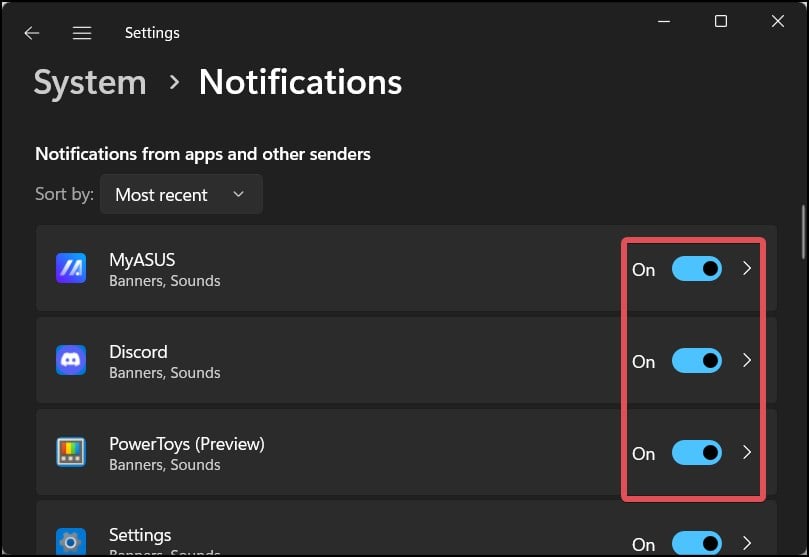This screenshot has width=809, height=557.
Task: Click the vertical scrollbar thumb
Action: (x=803, y=232)
